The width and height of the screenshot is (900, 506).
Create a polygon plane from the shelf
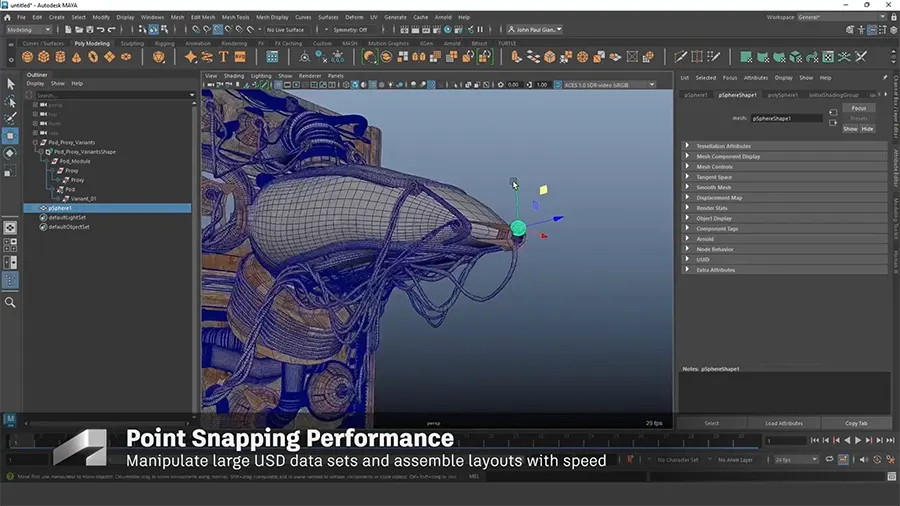point(110,57)
